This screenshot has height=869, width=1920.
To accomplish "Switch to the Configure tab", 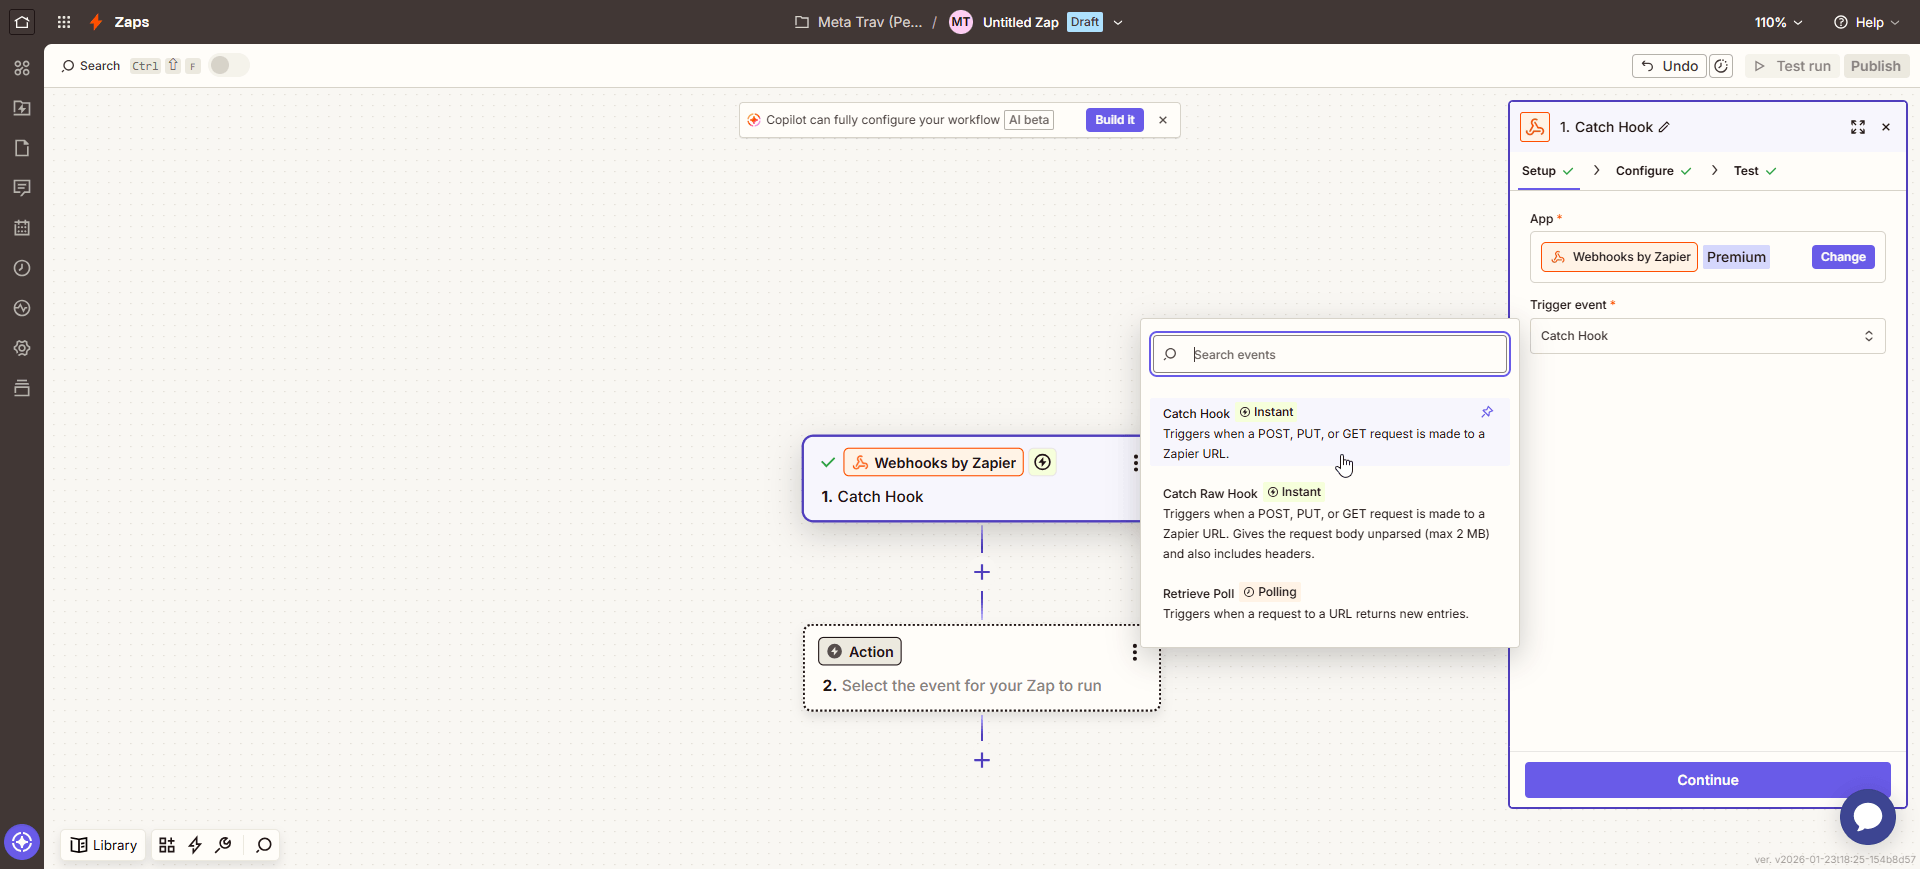I will click(1653, 171).
